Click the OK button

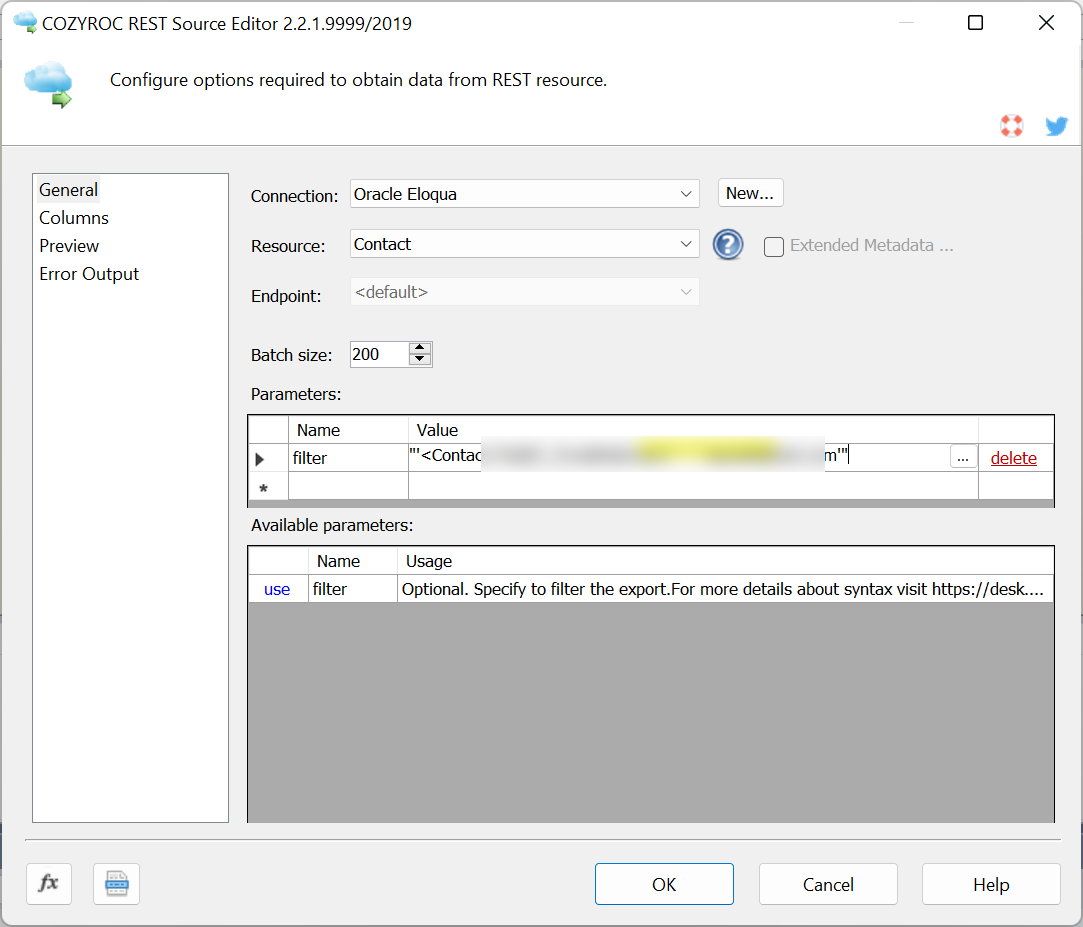point(664,884)
